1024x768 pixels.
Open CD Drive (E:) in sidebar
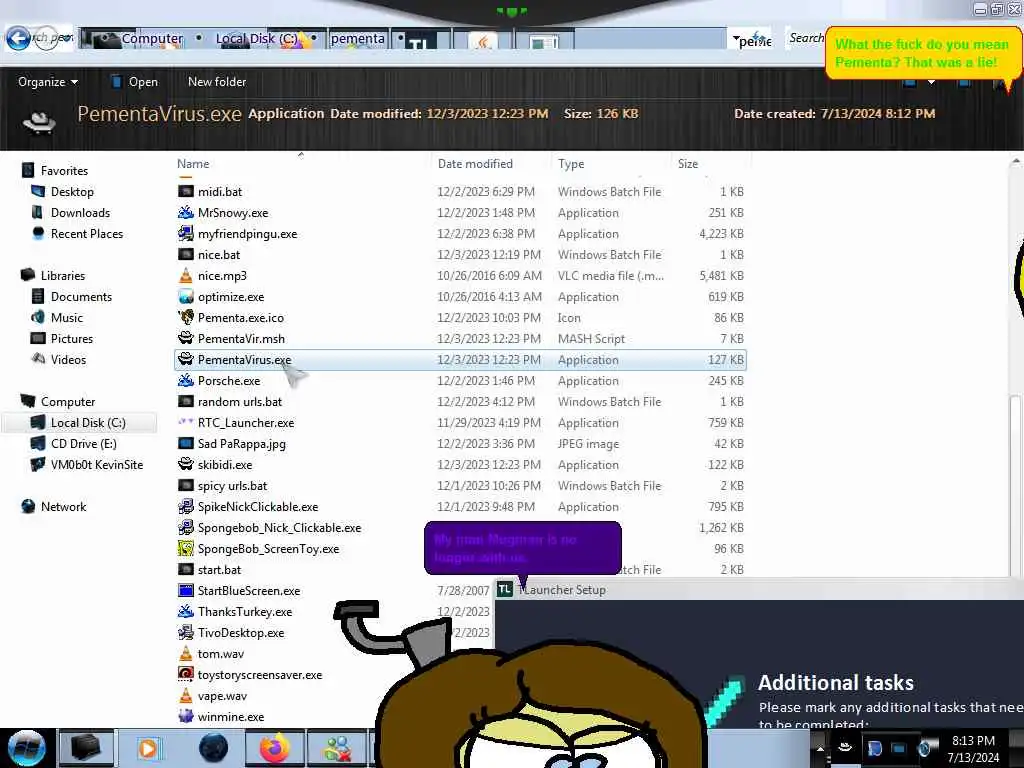click(84, 443)
